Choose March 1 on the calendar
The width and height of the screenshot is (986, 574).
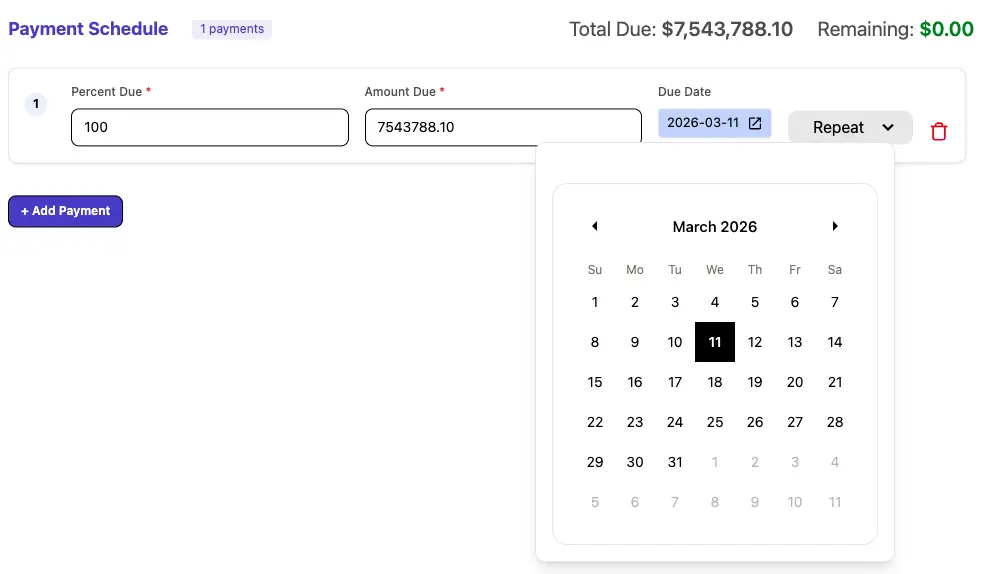[x=595, y=302]
